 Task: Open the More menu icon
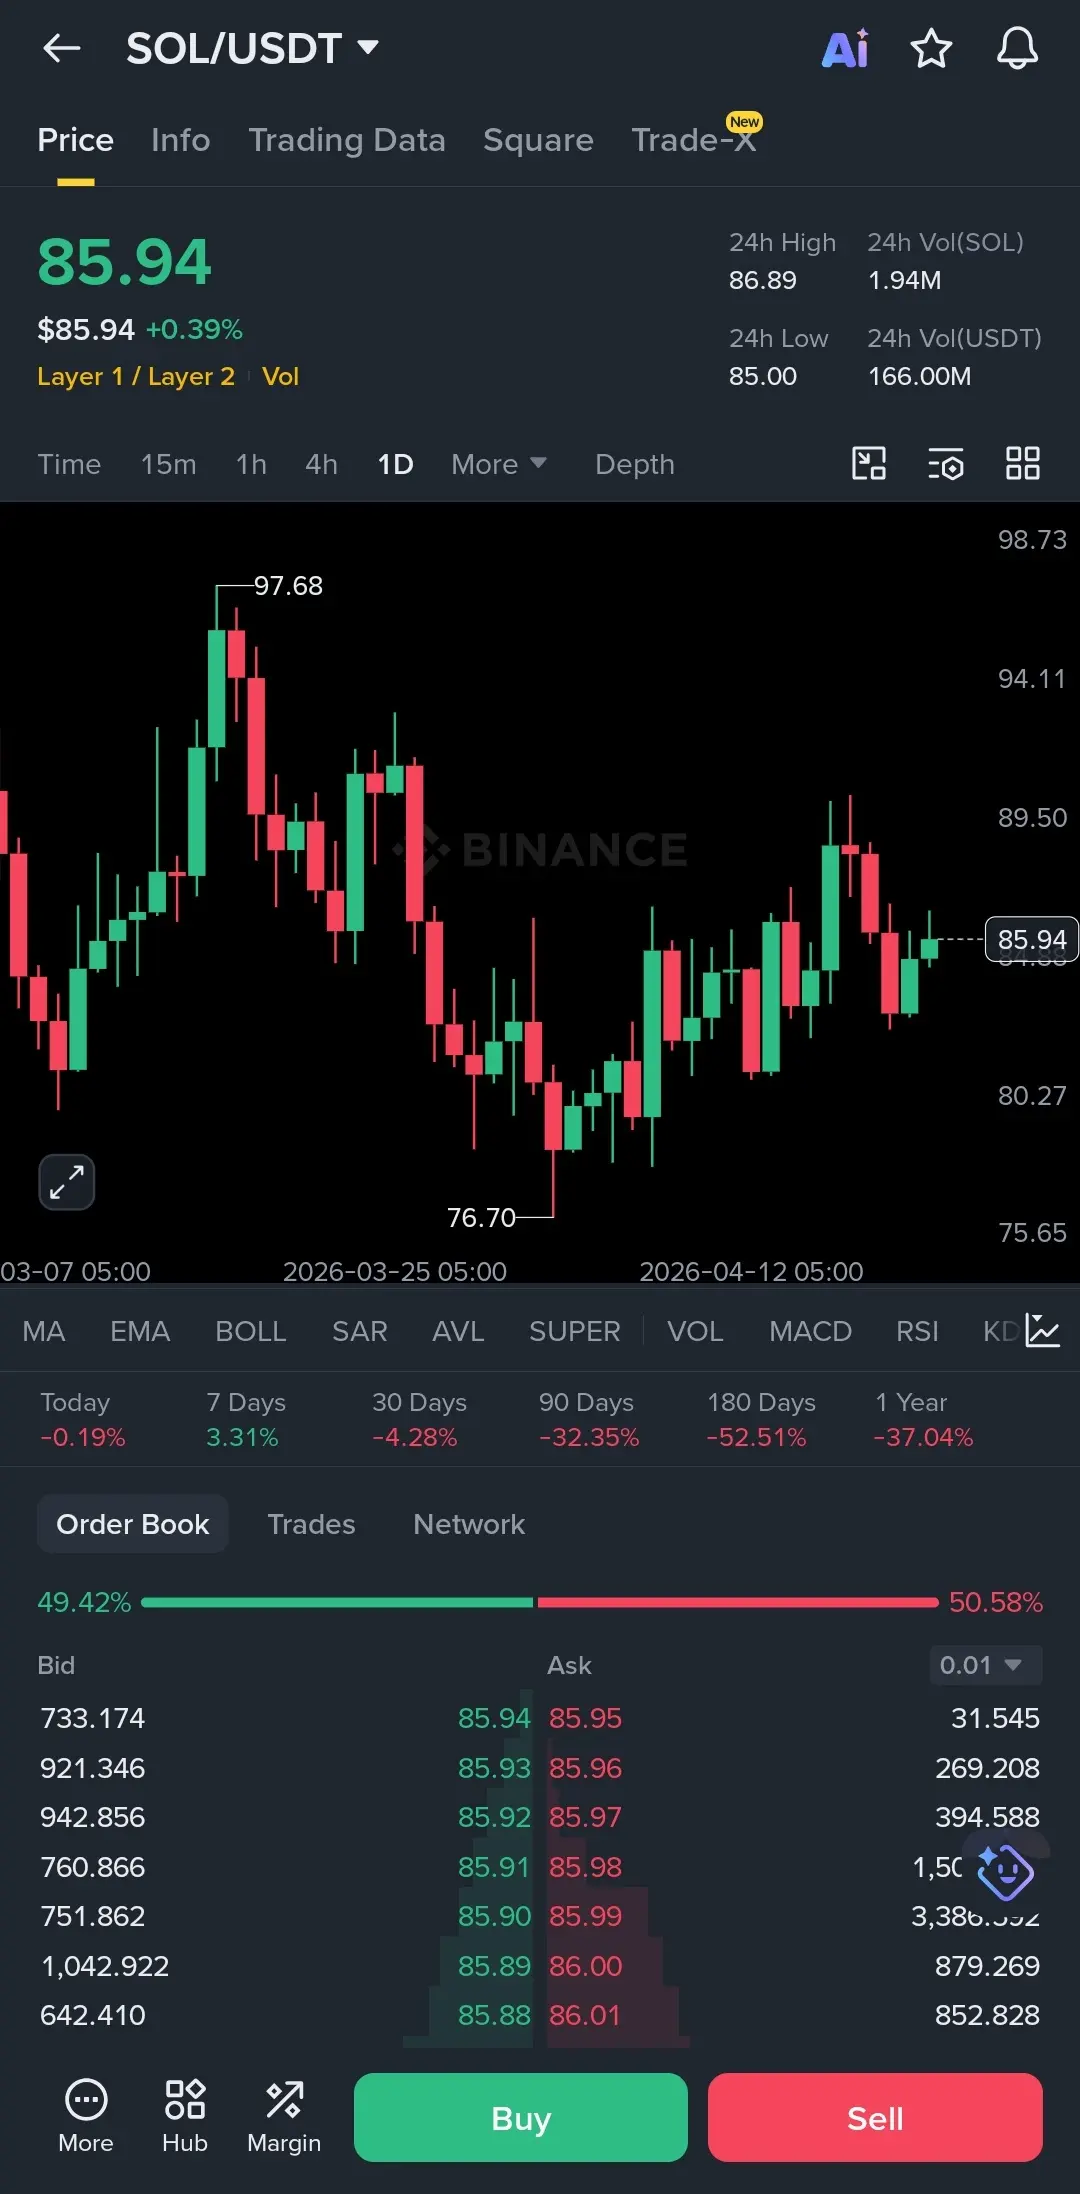(x=86, y=2117)
